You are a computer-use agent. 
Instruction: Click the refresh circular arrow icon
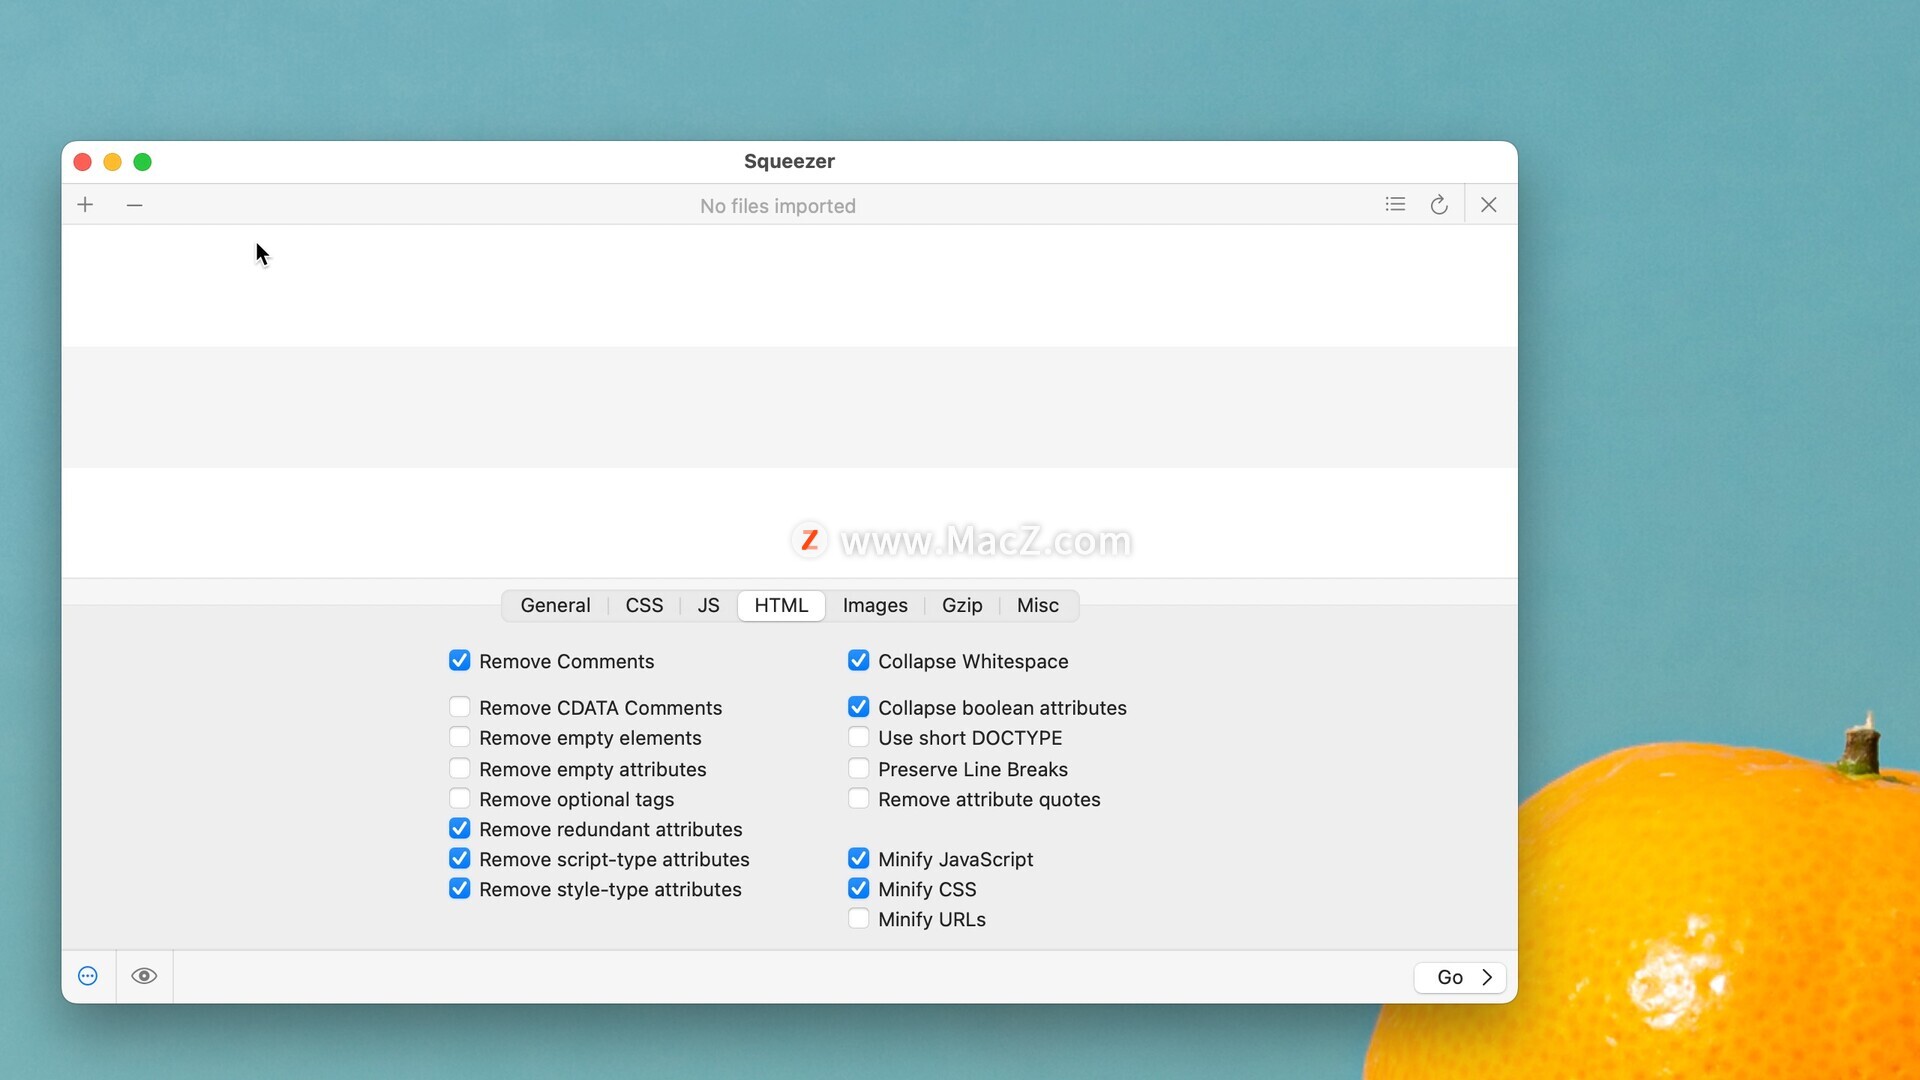coord(1439,205)
